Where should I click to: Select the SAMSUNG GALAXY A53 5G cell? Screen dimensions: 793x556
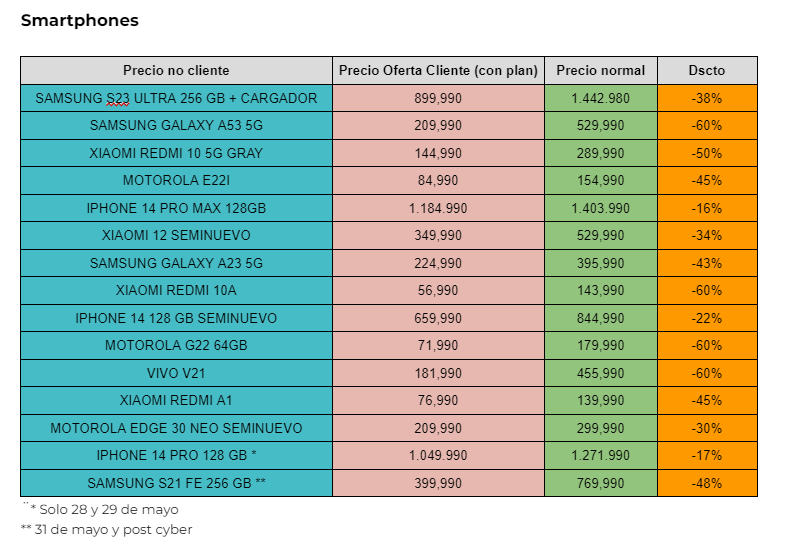coord(176,125)
